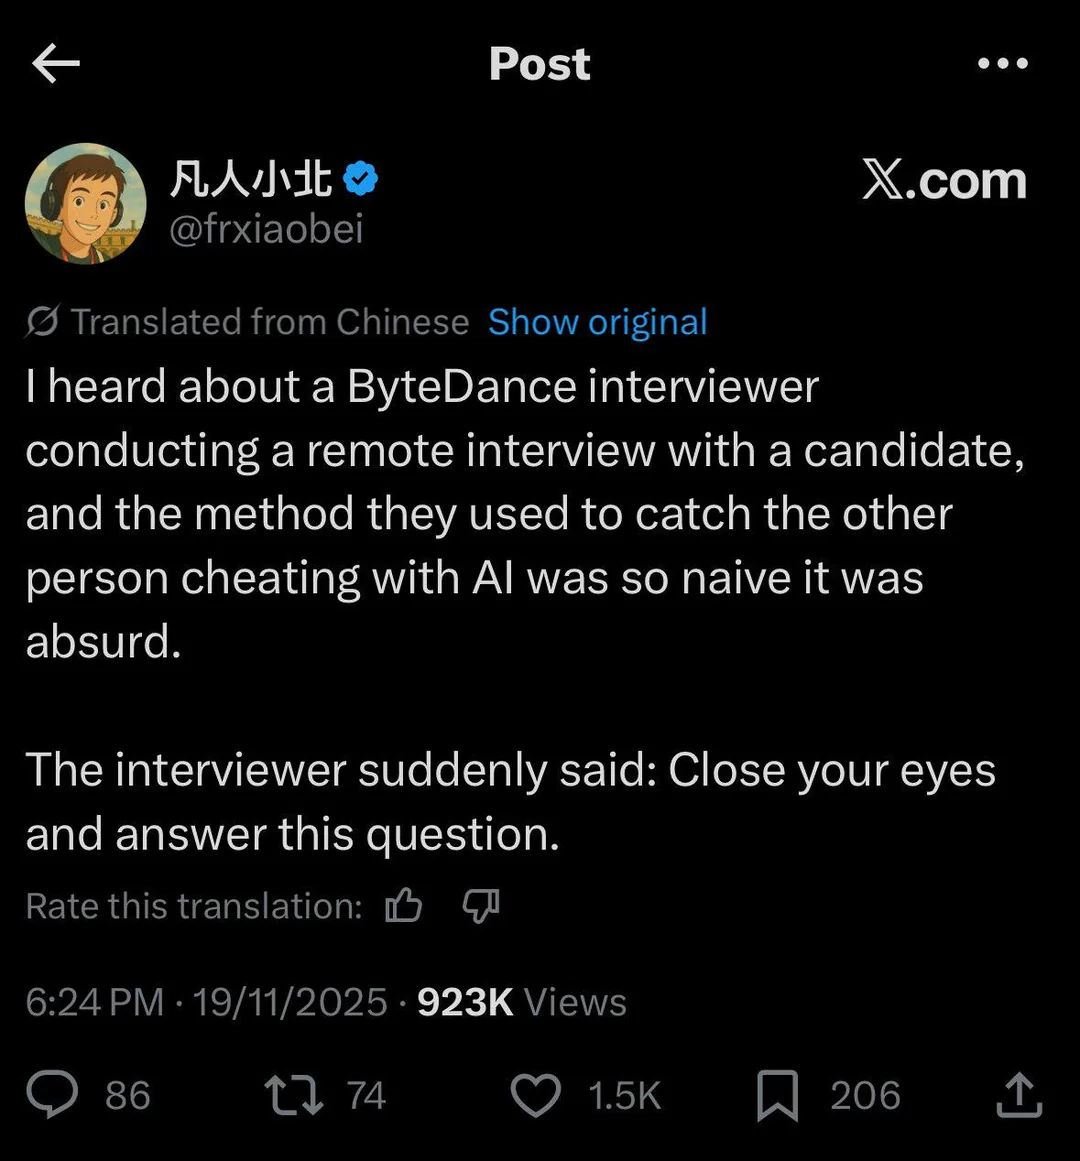Click the X.com watermark logo
Viewport: 1080px width, 1161px height.
tap(944, 181)
